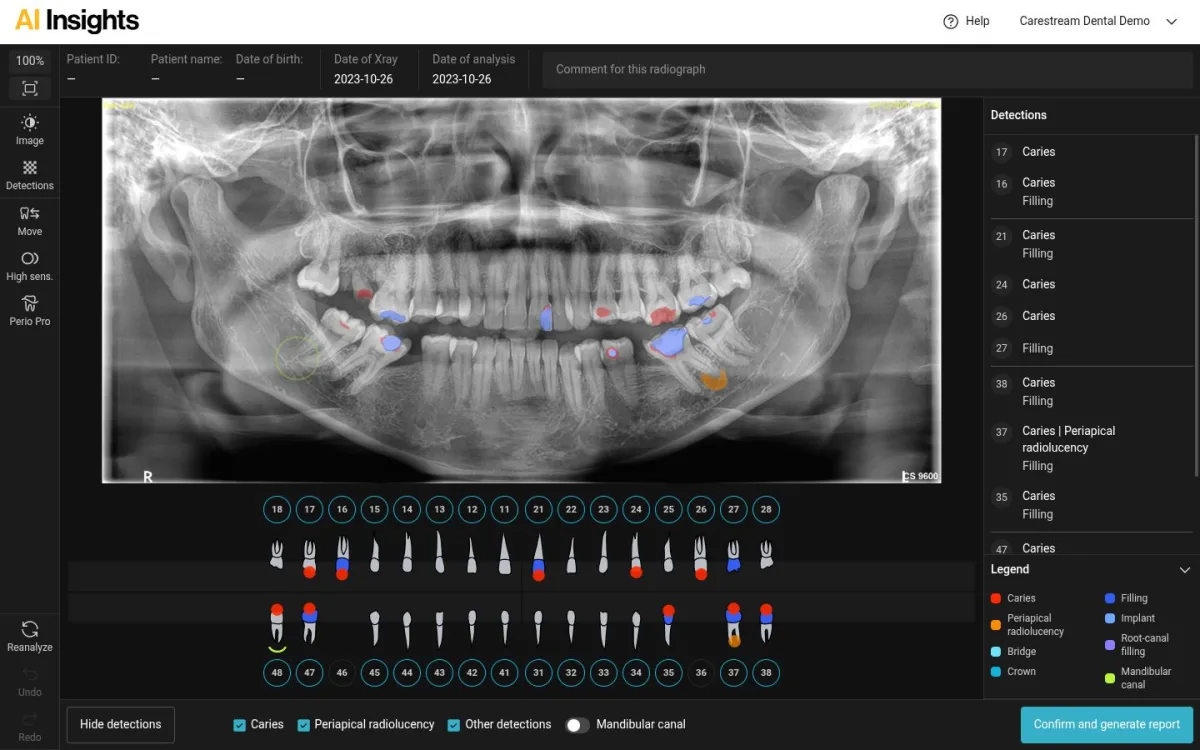
Task: Select tooth number 17 circle
Action: [310, 509]
